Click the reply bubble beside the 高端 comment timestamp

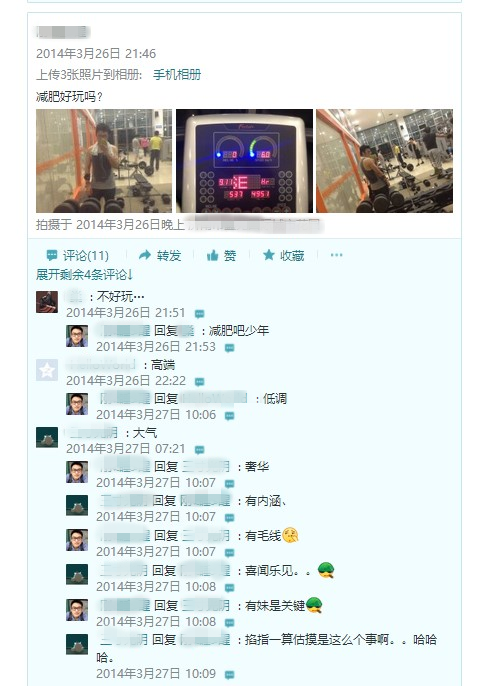[200, 382]
